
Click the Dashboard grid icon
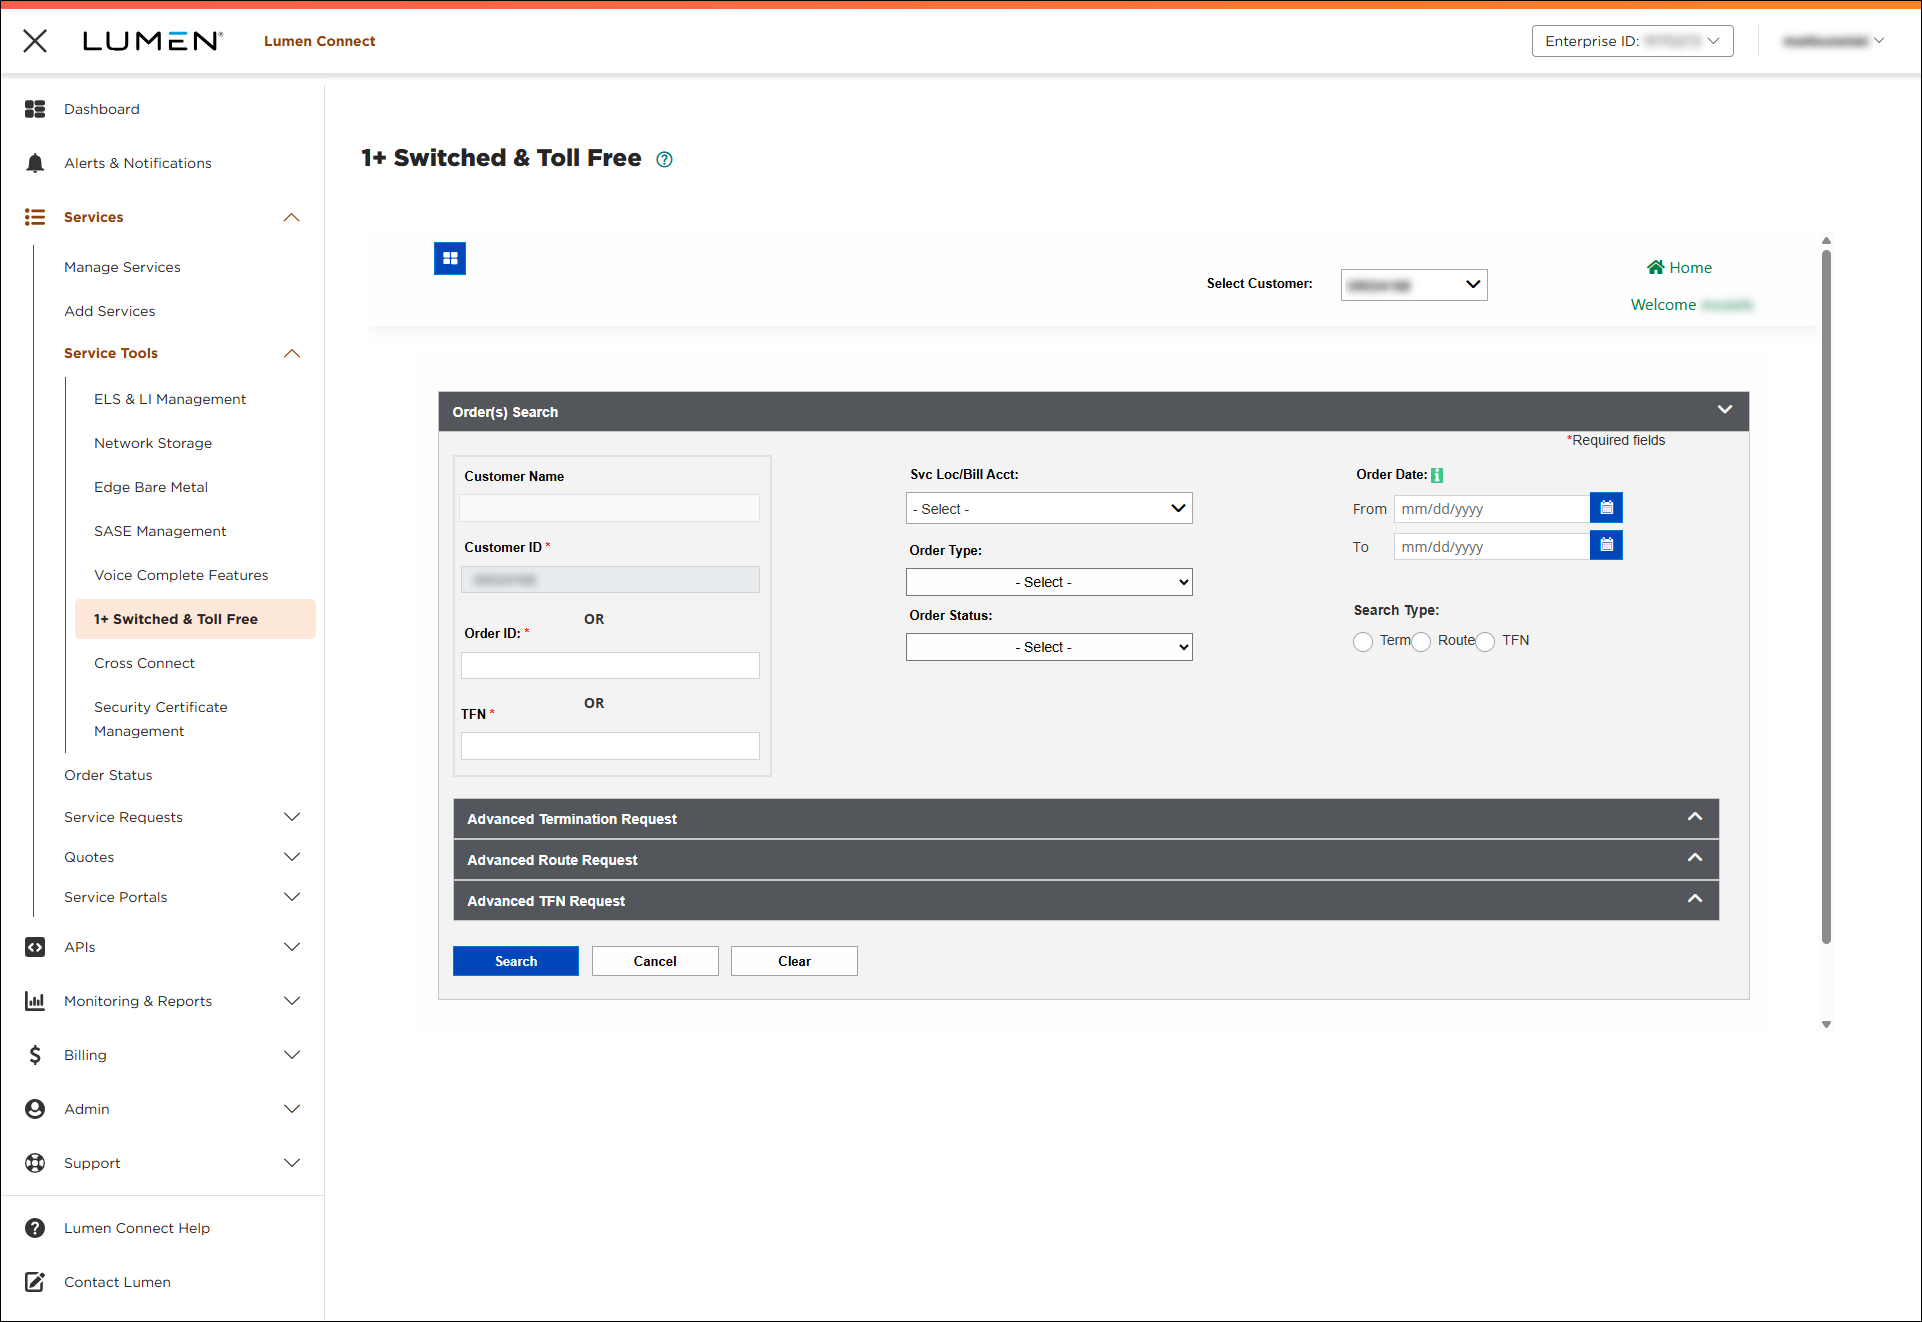click(35, 109)
